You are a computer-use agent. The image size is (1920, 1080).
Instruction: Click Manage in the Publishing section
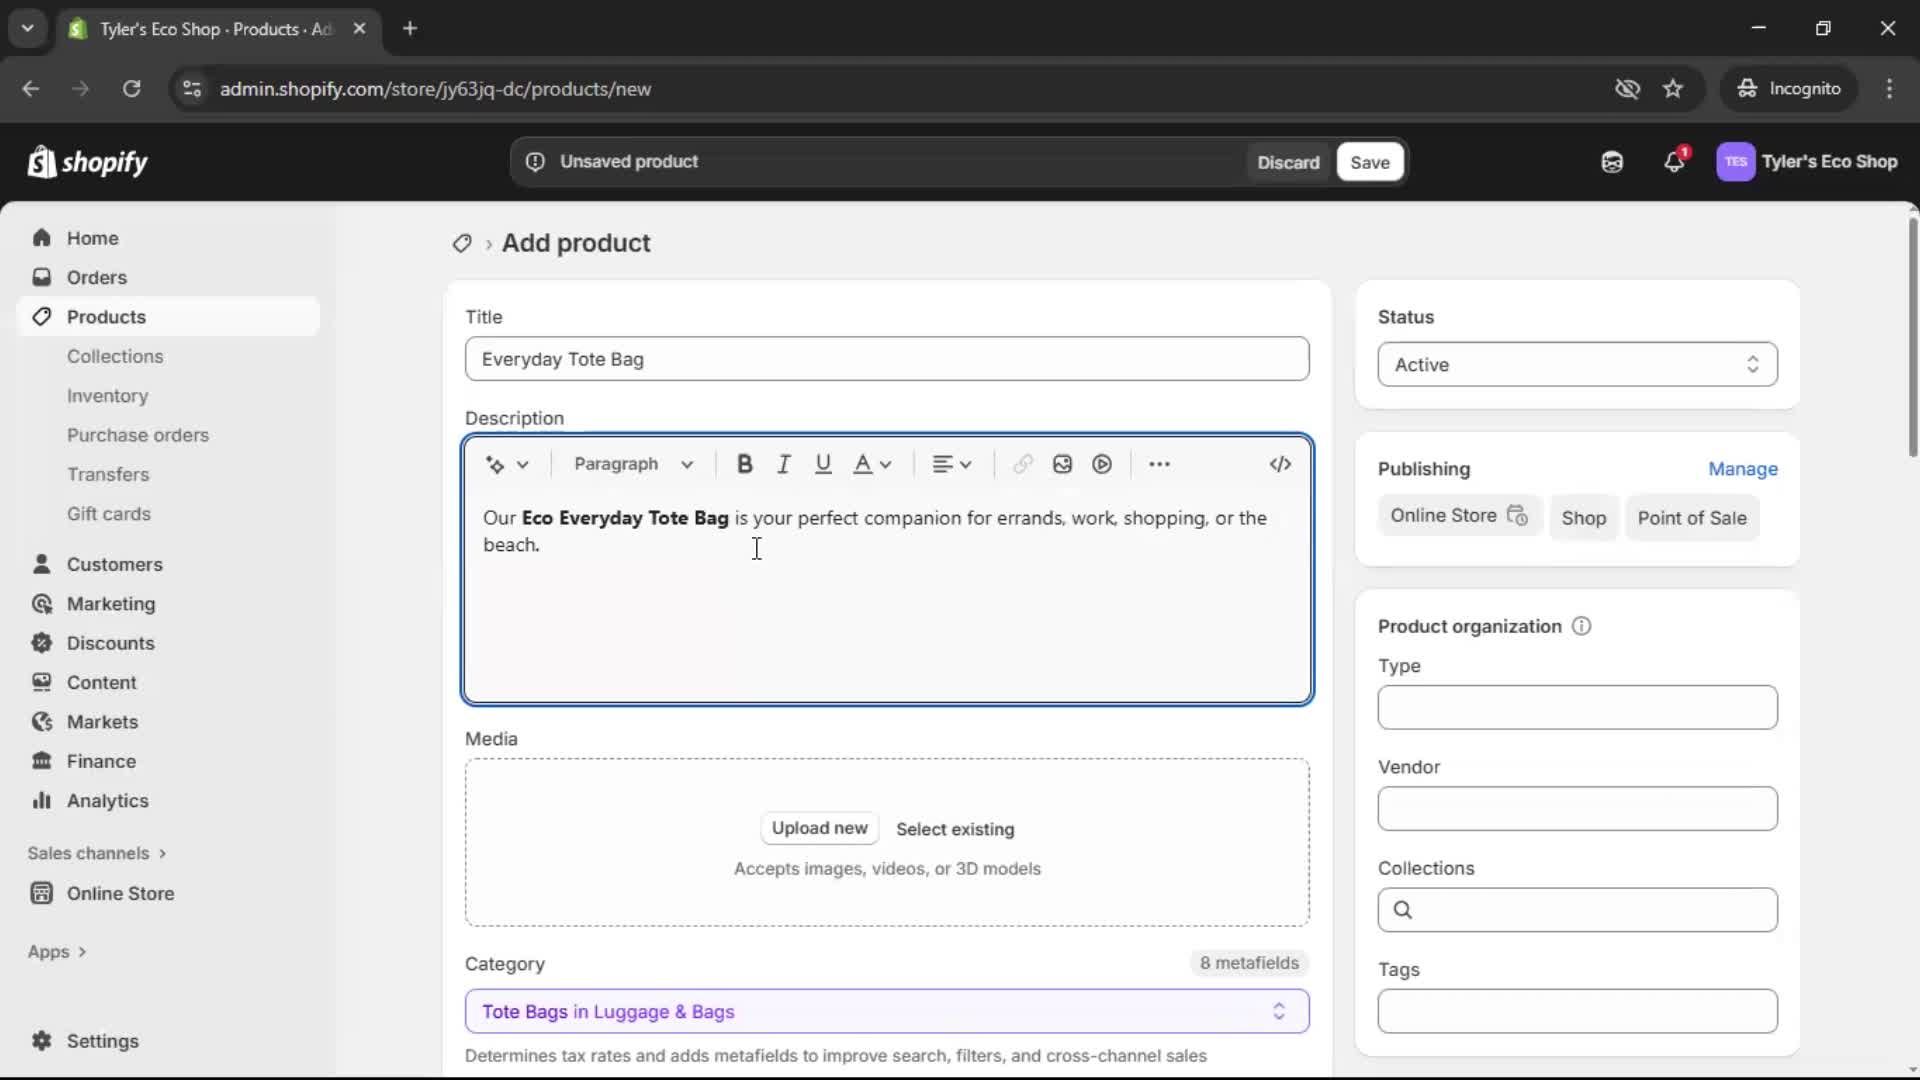pyautogui.click(x=1744, y=469)
